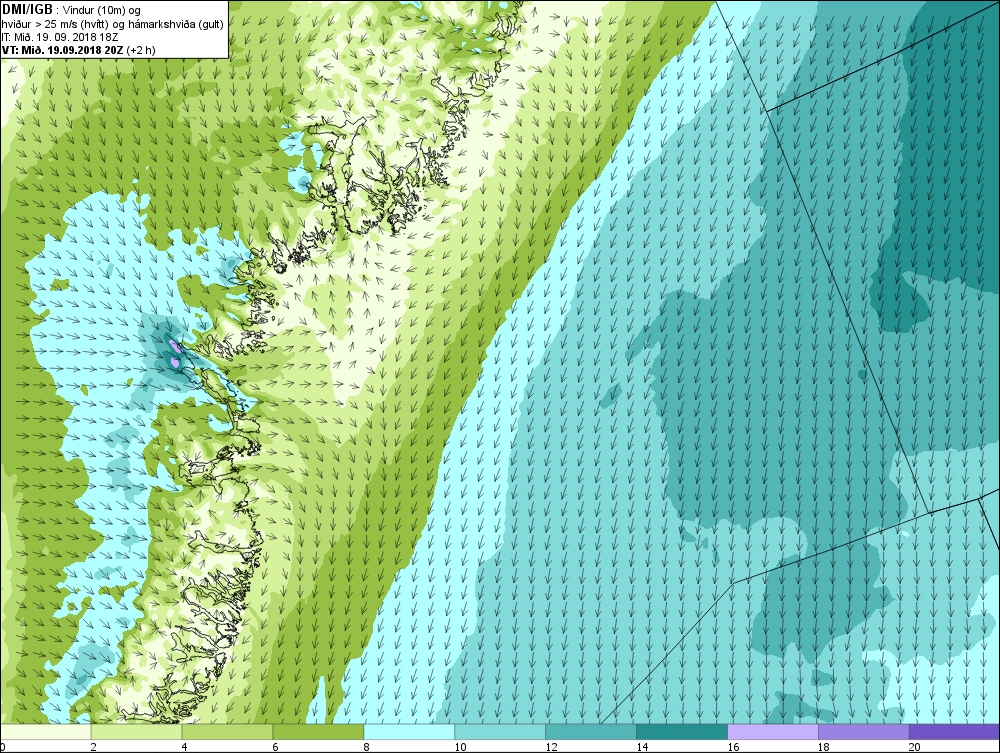Click the 6–8 m/s dark green legend swatch
This screenshot has width=1000, height=753.
pyautogui.click(x=318, y=731)
